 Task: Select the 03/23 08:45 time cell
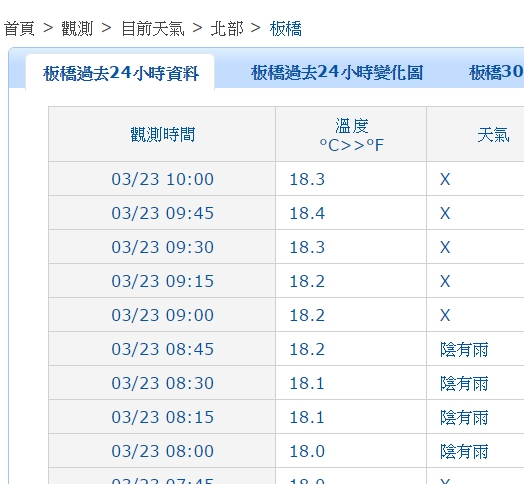(x=162, y=349)
